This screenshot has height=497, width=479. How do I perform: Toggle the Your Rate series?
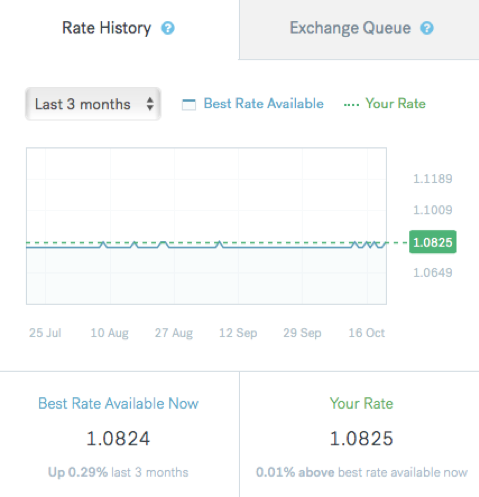(395, 104)
